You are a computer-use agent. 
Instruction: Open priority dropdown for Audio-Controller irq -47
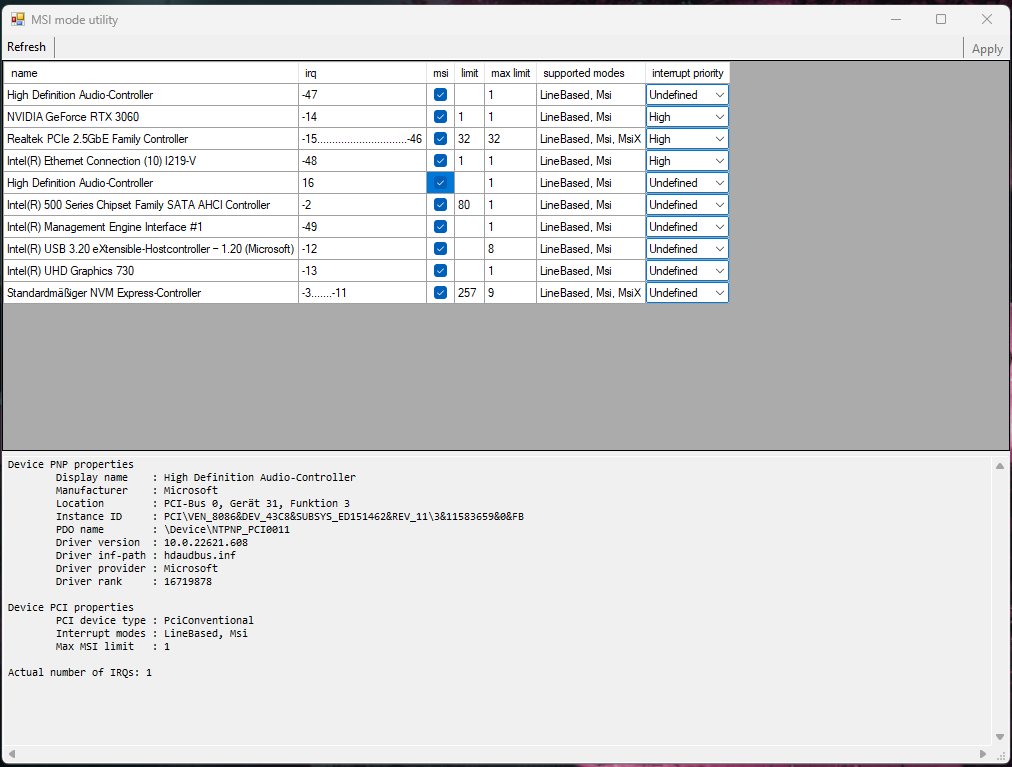[x=687, y=95]
